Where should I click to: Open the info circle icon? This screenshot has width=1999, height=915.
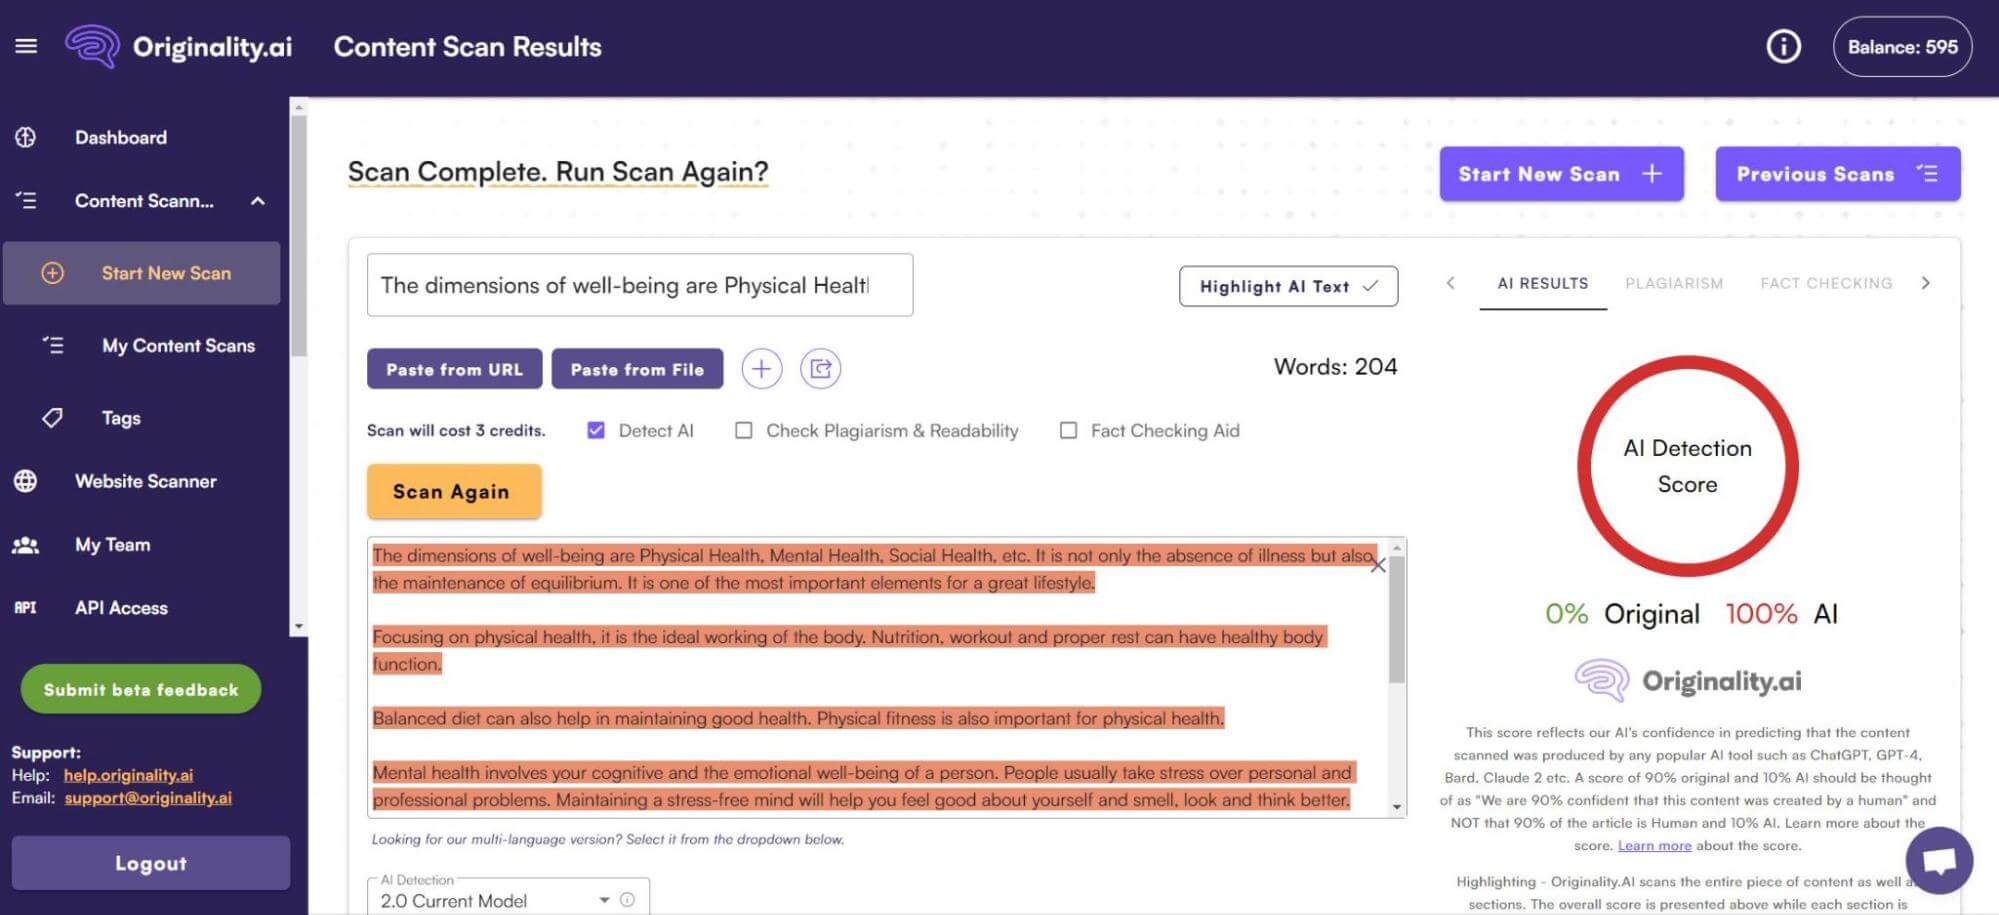click(x=1783, y=46)
